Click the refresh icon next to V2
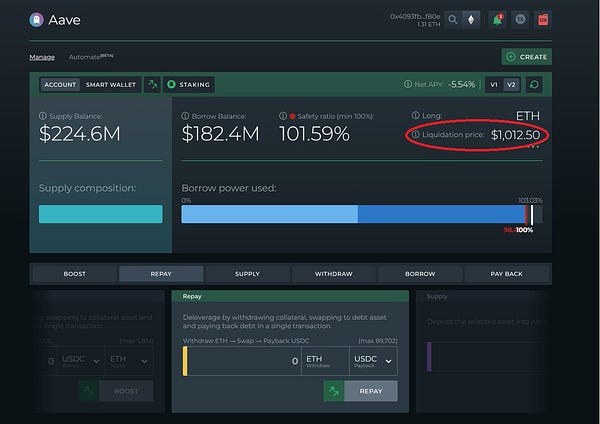Viewport: 600px width, 424px height. 534,85
